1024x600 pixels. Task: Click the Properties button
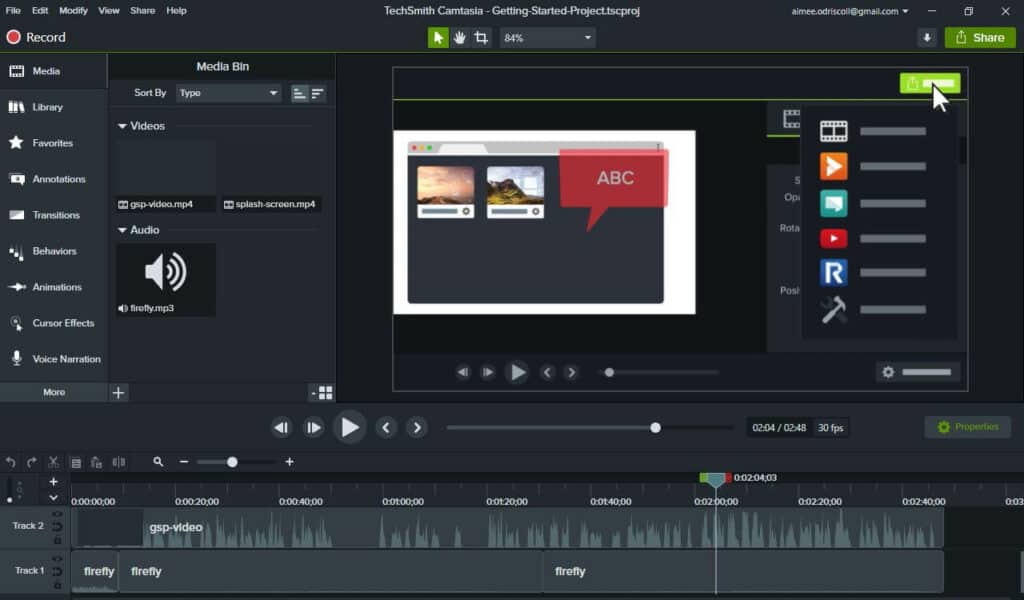[968, 427]
